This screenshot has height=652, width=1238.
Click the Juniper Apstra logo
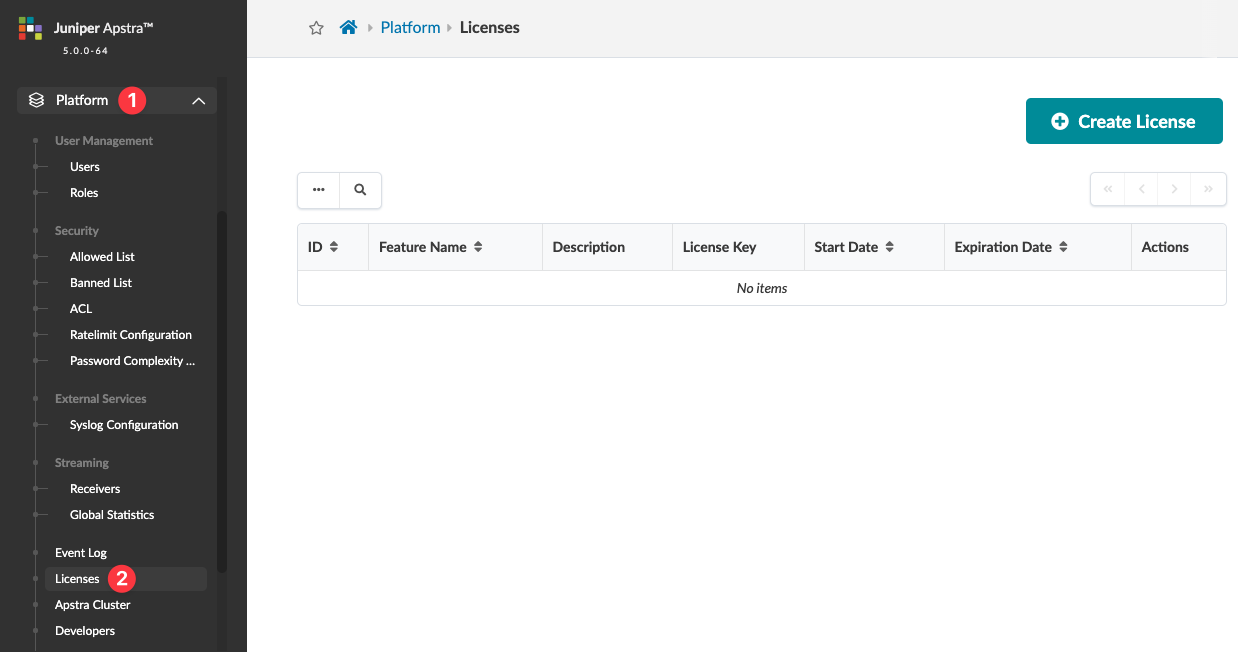pos(30,28)
